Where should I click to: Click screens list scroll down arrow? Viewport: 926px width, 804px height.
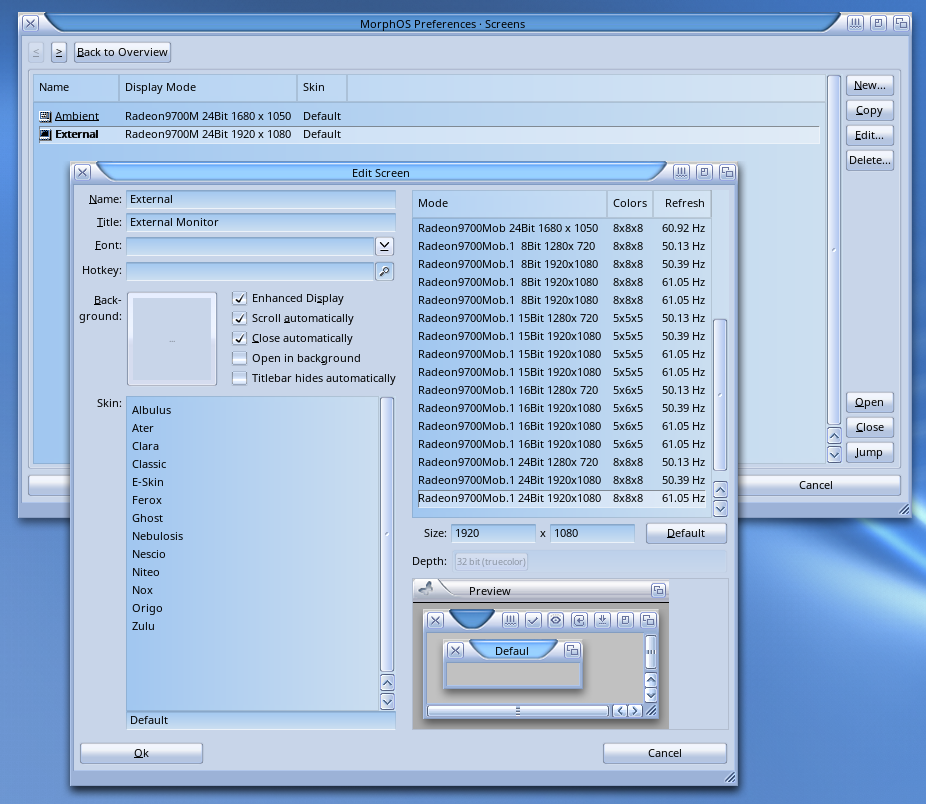[x=834, y=454]
